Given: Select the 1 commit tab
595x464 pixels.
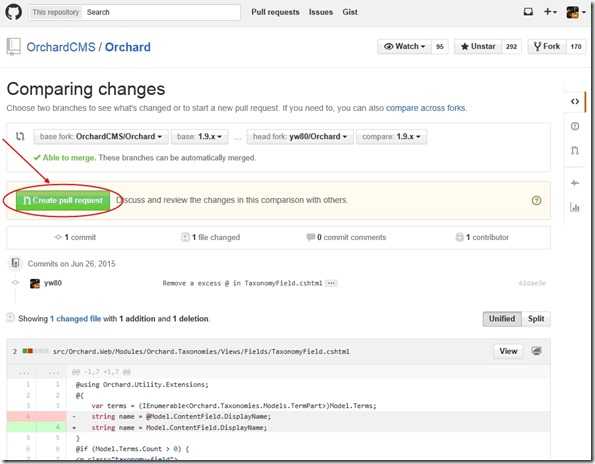Looking at the screenshot, I should [x=75, y=237].
